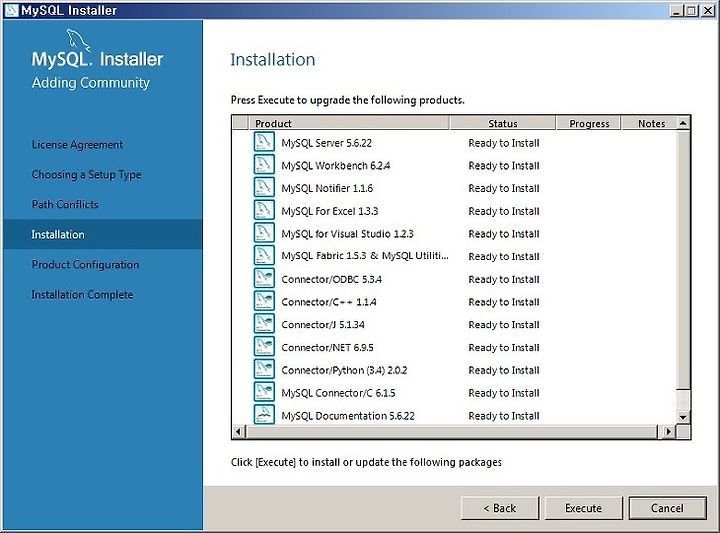Click the horizontal scrollbar thumb
The width and height of the screenshot is (720, 533).
coord(452,432)
